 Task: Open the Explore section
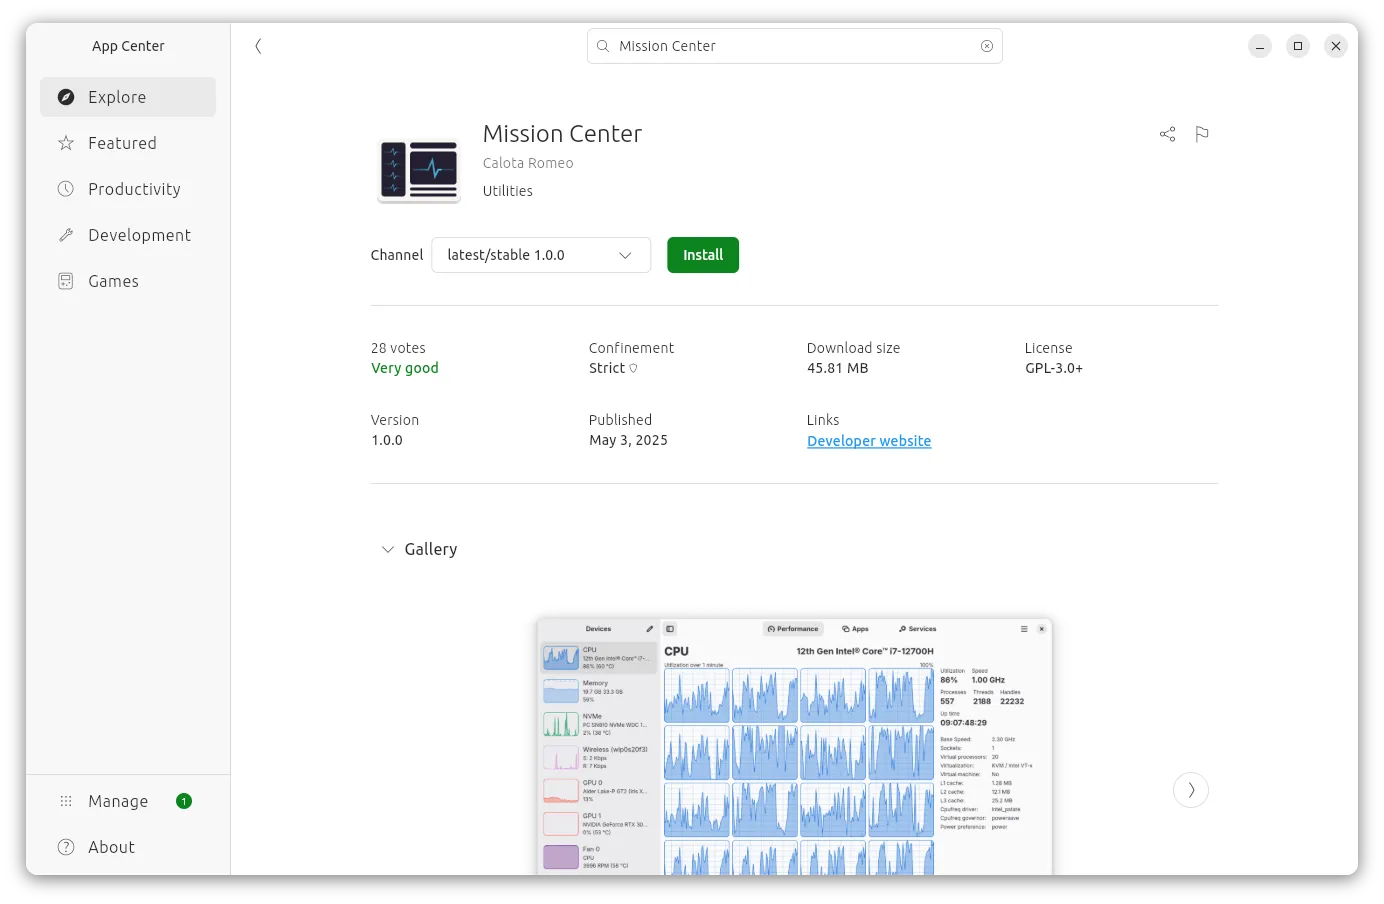click(x=128, y=97)
